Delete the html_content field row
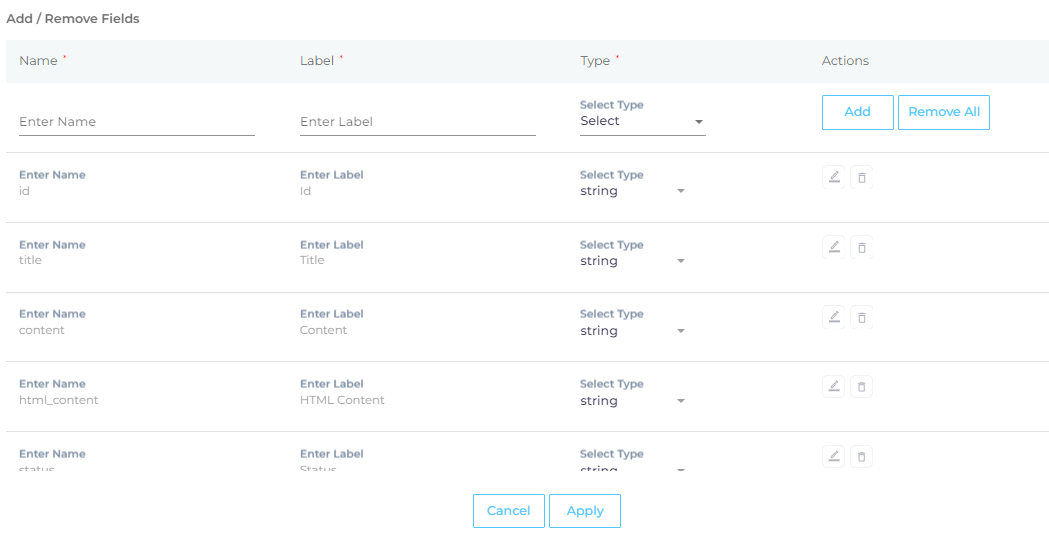1049x545 pixels. 861,387
